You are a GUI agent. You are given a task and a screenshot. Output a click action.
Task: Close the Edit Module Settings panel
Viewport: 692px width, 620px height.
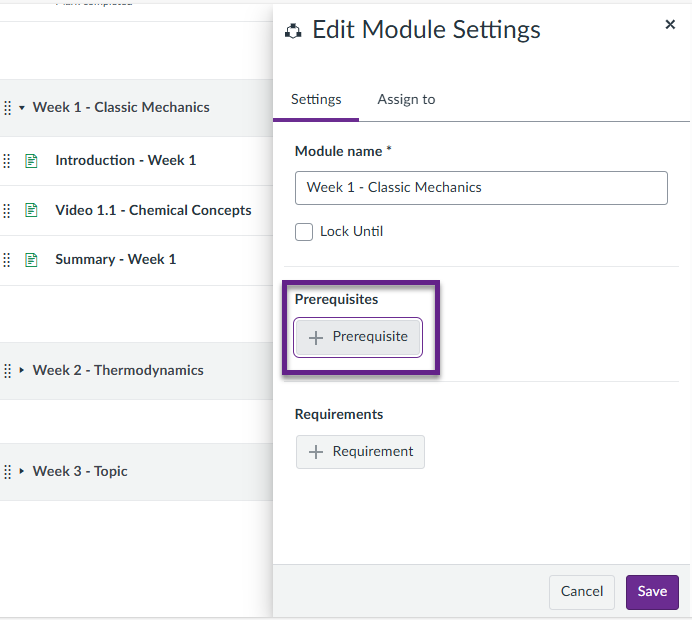pyautogui.click(x=670, y=25)
